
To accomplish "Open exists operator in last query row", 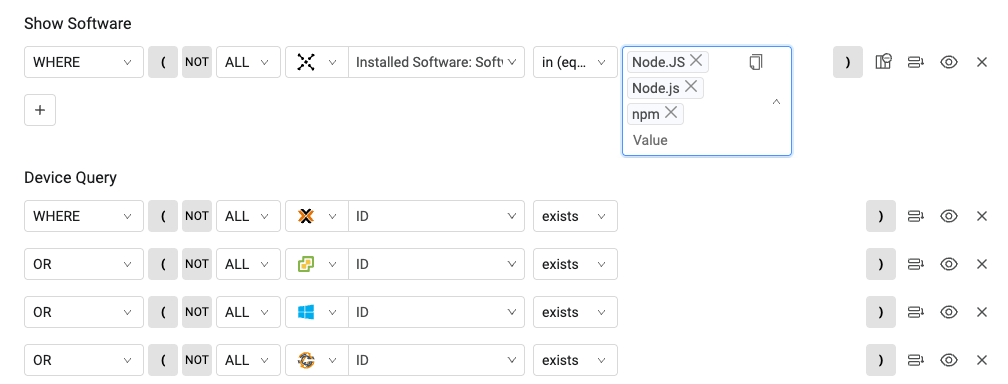I will click(575, 360).
